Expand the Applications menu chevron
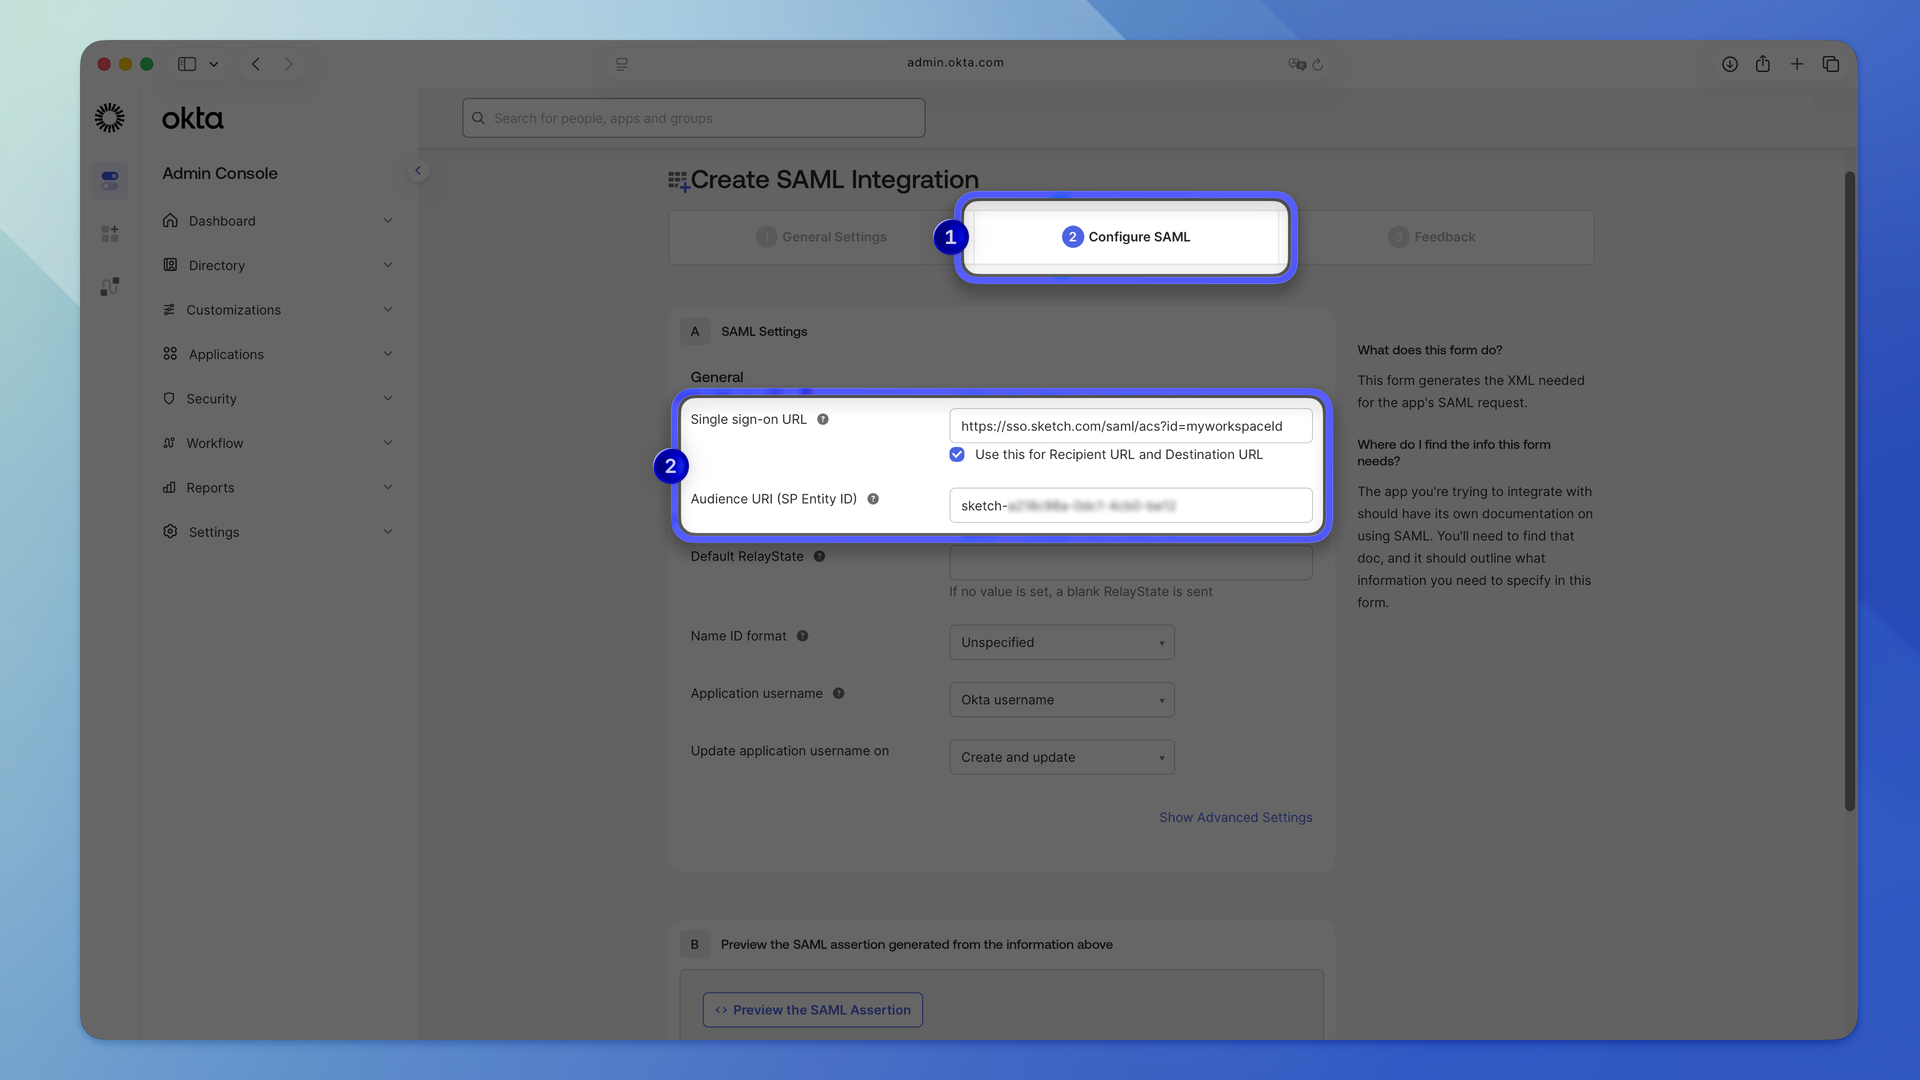 (x=388, y=354)
